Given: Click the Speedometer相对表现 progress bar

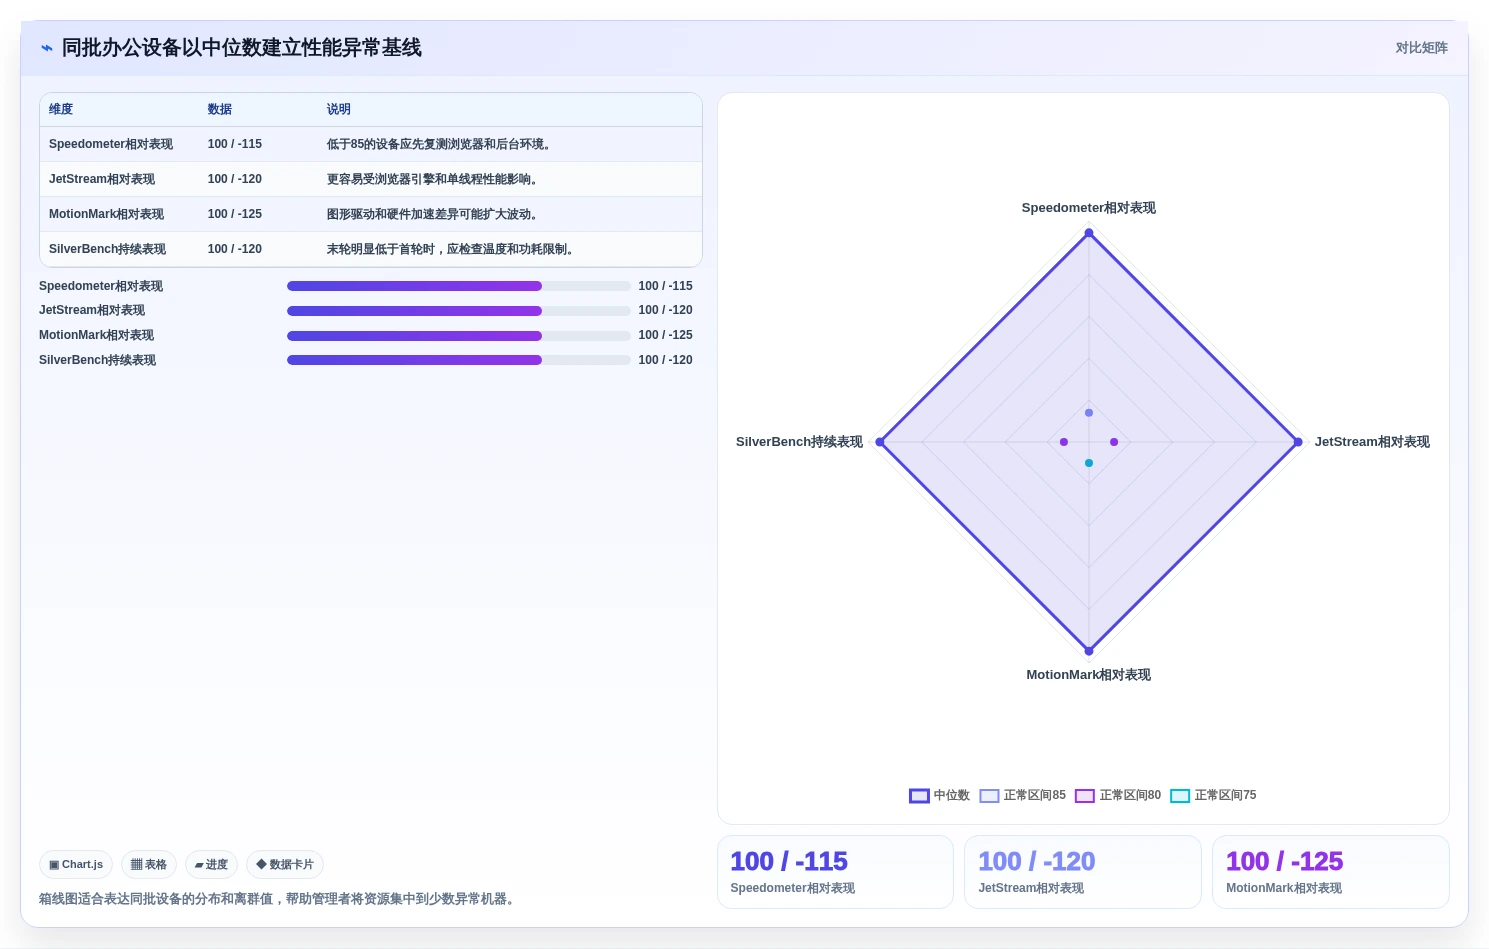Looking at the screenshot, I should tap(458, 286).
